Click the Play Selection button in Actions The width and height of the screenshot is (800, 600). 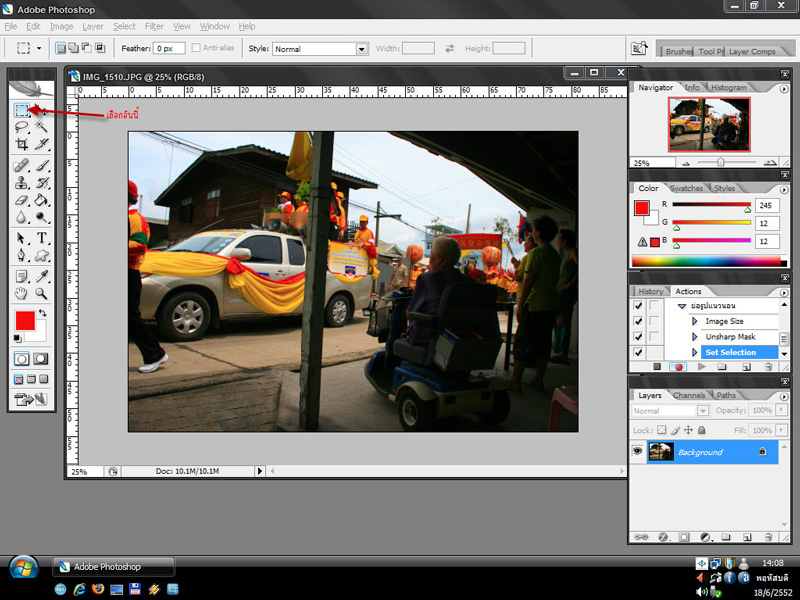[x=702, y=367]
